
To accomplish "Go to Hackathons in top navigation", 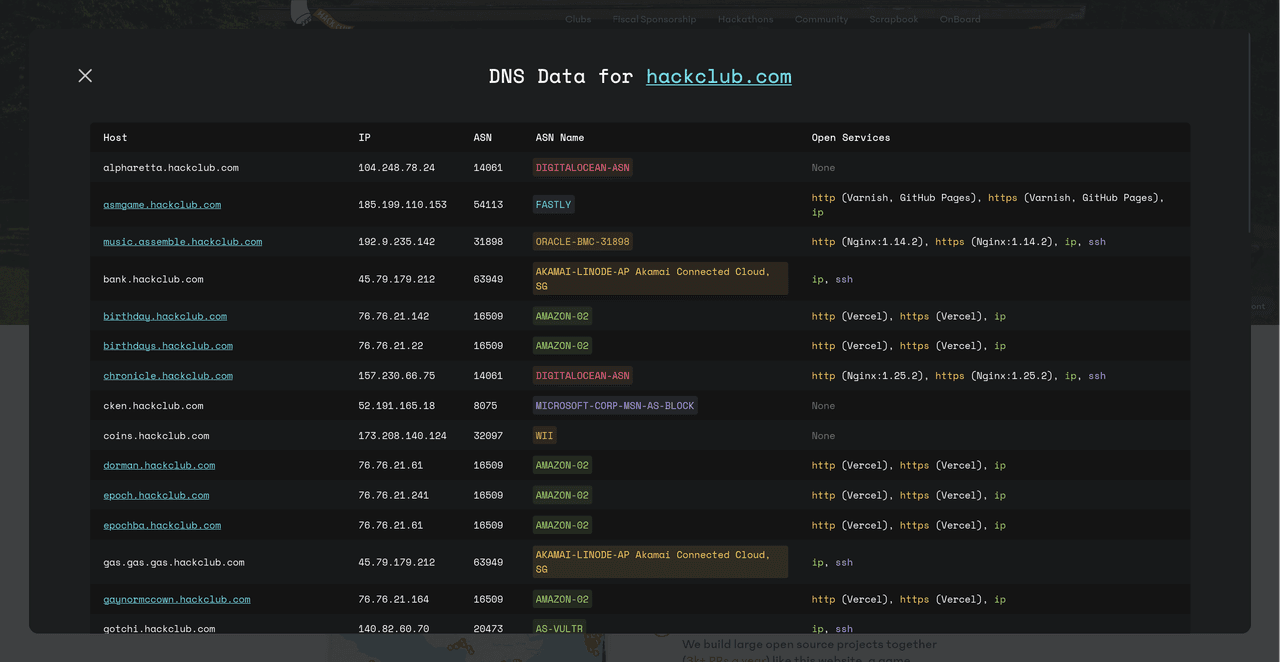I will coord(745,19).
